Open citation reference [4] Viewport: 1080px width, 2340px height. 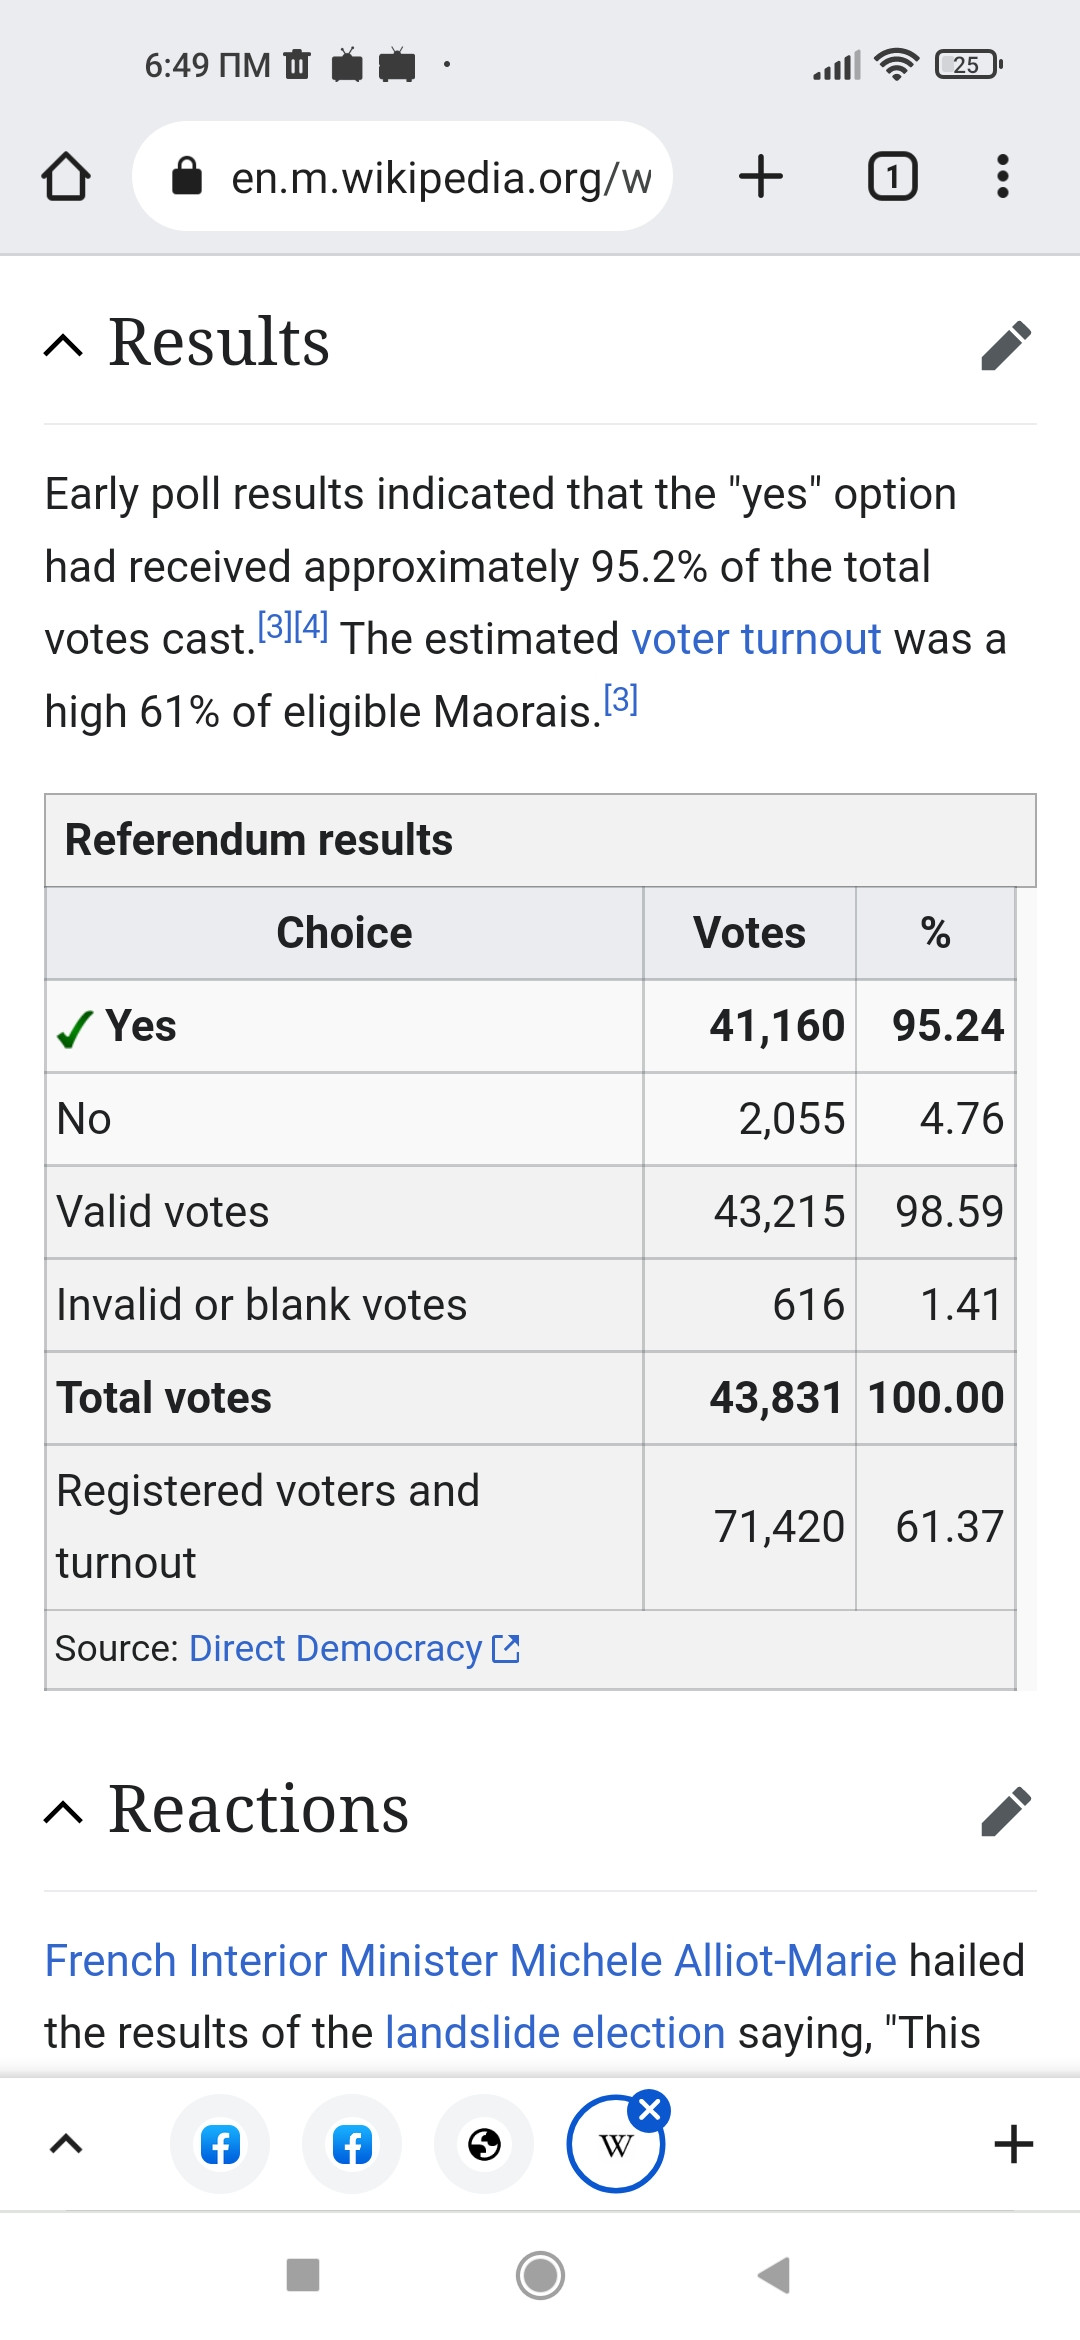click(311, 627)
